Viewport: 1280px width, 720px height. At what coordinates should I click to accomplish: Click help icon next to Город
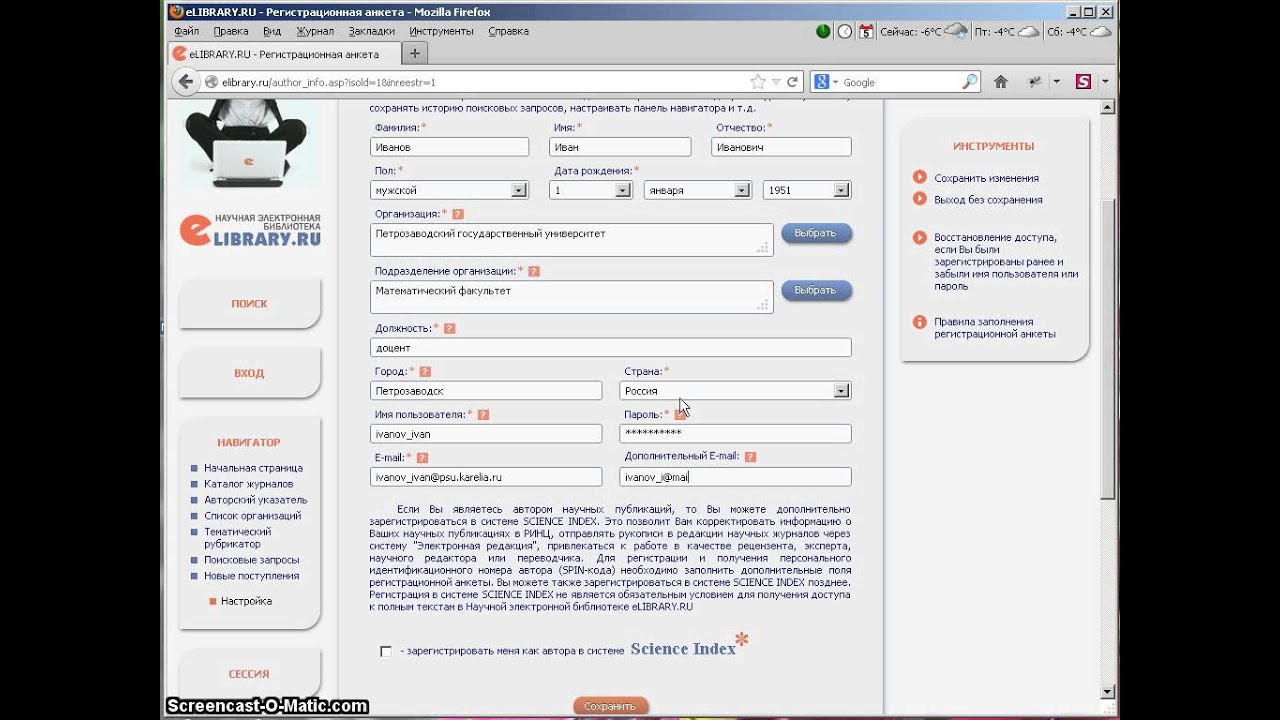point(425,372)
